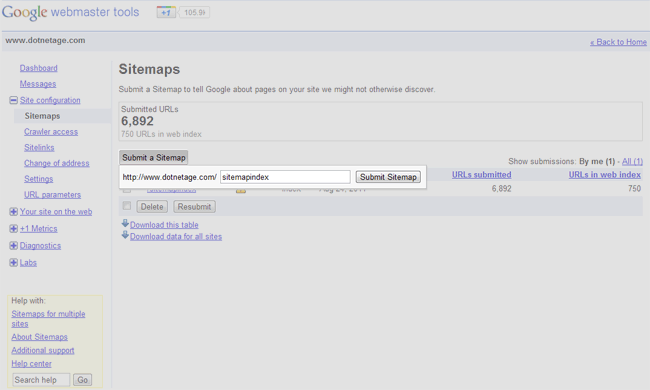The width and height of the screenshot is (650, 390).
Task: Click the 6,892 cell in table row
Action: coord(501,189)
